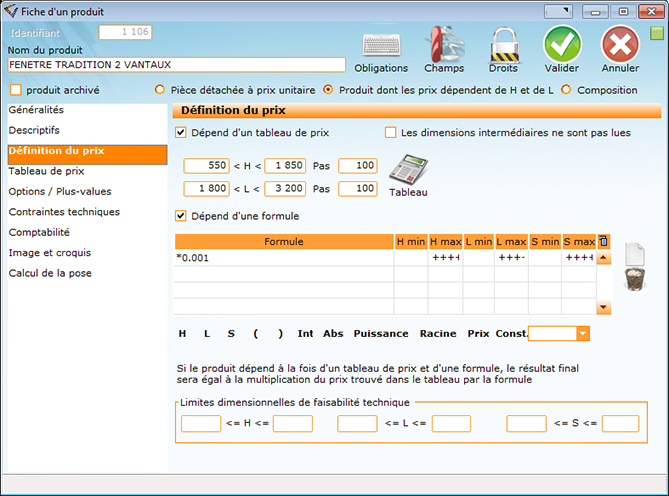This screenshot has height=496, width=669.
Task: Click the L minimum field 1 800
Action: 207,189
